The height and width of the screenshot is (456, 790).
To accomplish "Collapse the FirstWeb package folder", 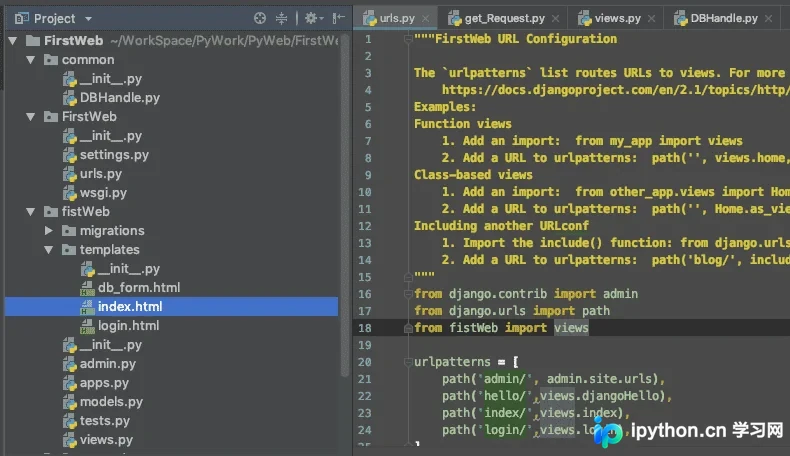I will [31, 117].
